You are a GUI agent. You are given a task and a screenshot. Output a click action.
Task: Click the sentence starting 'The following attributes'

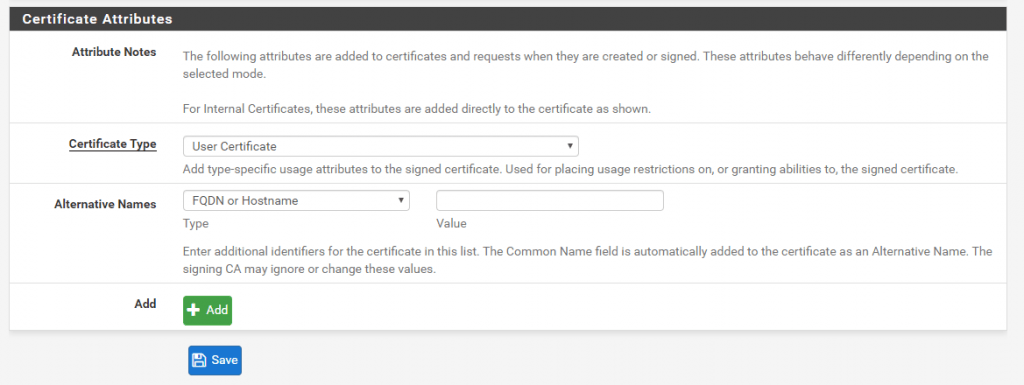coord(586,65)
